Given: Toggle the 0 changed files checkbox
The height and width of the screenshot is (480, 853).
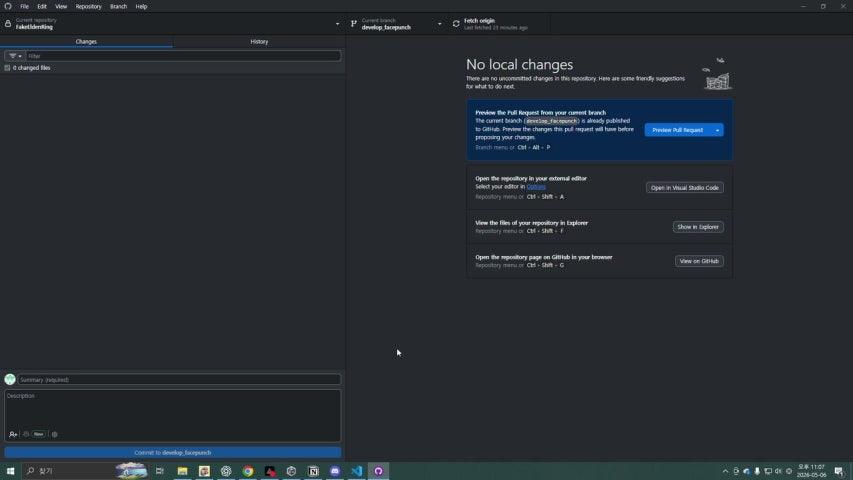Looking at the screenshot, I should pyautogui.click(x=7, y=68).
